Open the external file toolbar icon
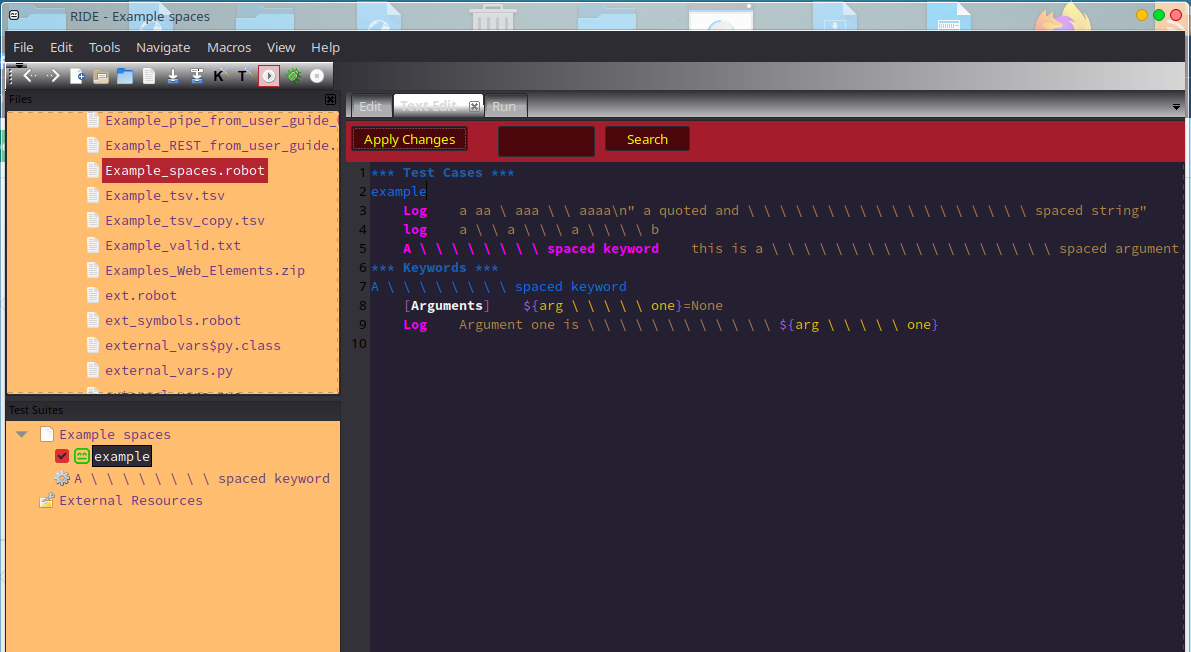Screen dimensions: 1191x652 click(149, 76)
